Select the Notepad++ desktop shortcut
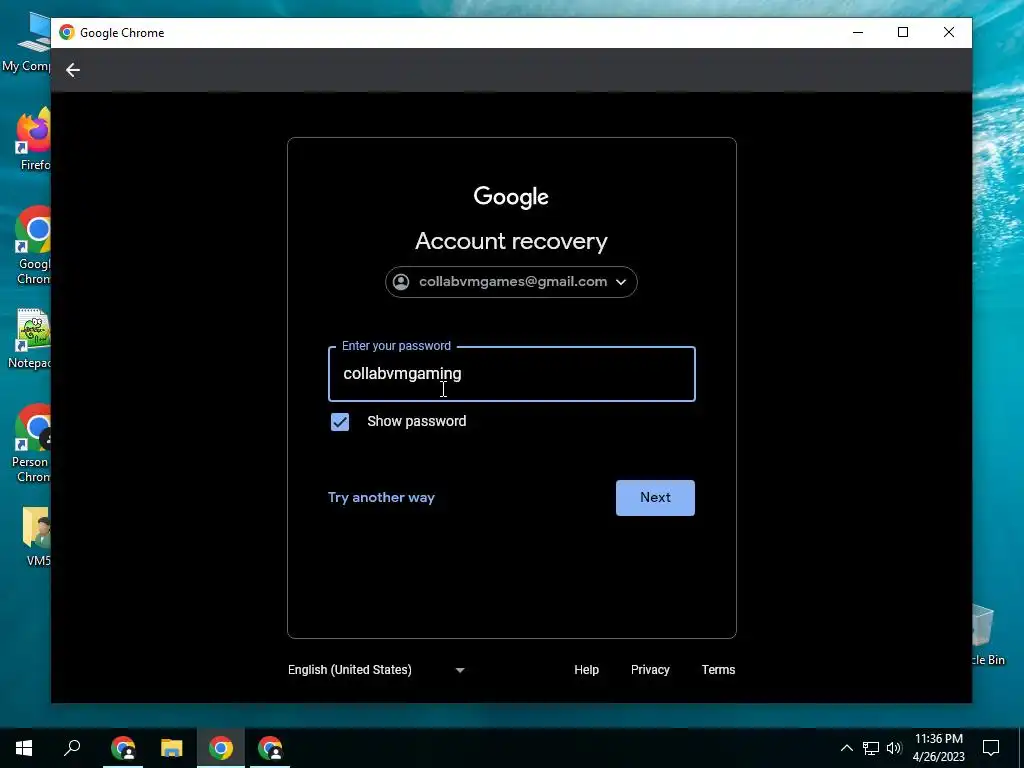This screenshot has width=1024, height=768. 31,339
